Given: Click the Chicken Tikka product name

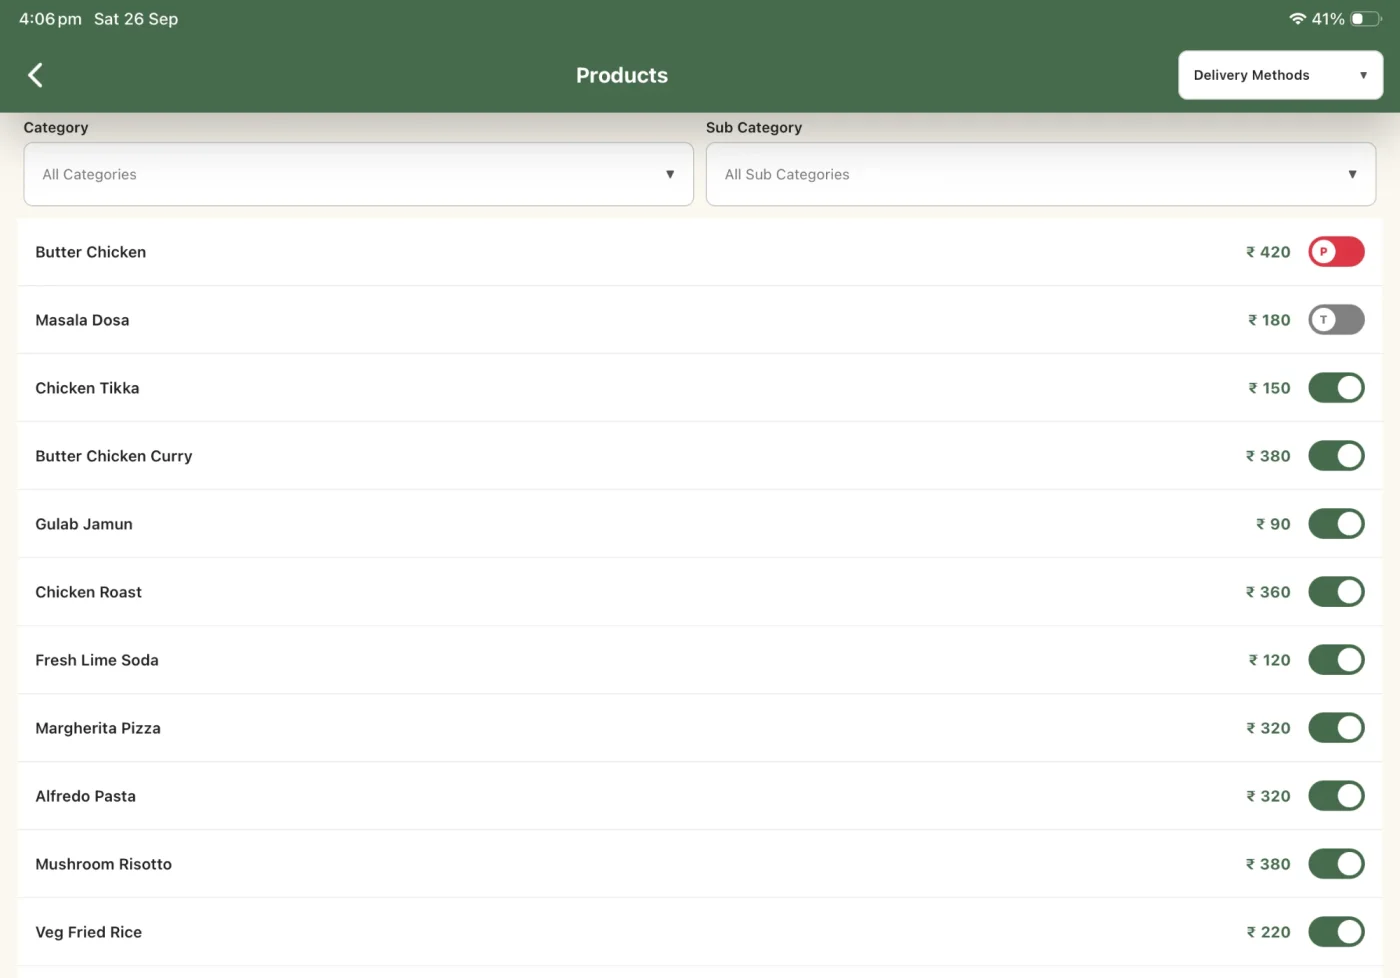Looking at the screenshot, I should tap(87, 388).
